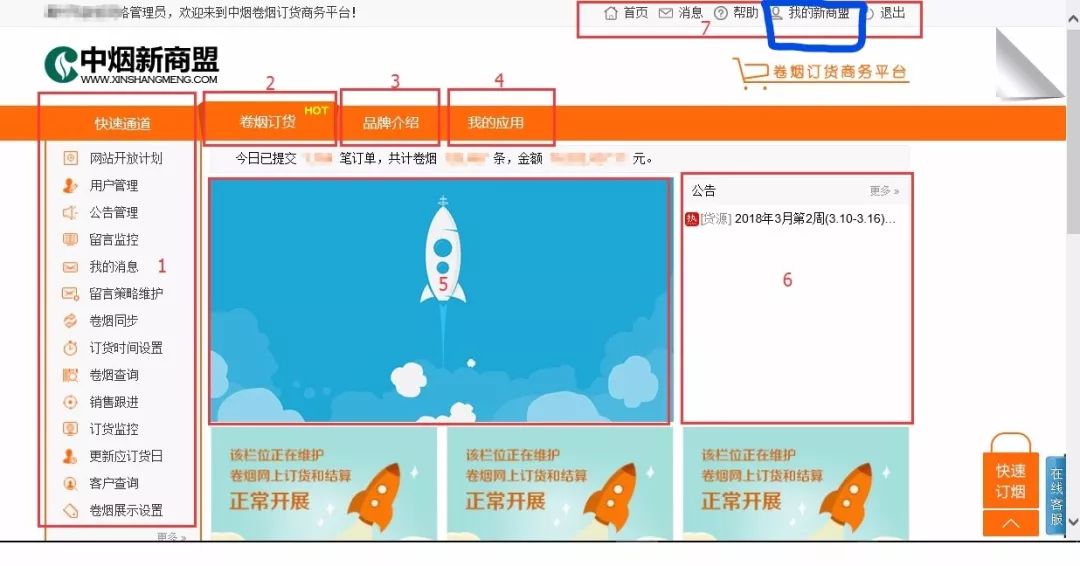Click the first 该栏位正在维护 banner
The image size is (1080, 566).
[x=324, y=484]
